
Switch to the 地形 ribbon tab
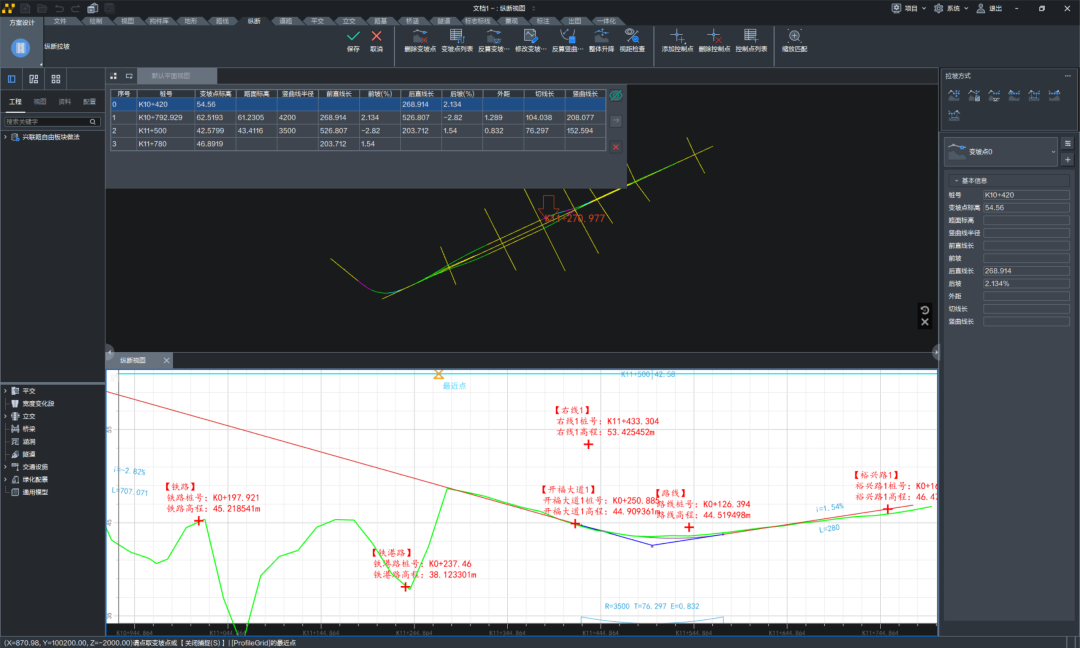191,21
